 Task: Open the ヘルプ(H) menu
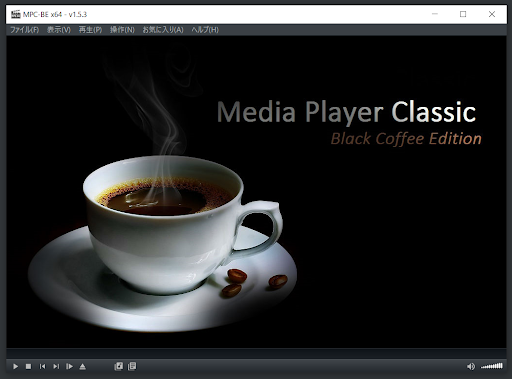click(205, 30)
